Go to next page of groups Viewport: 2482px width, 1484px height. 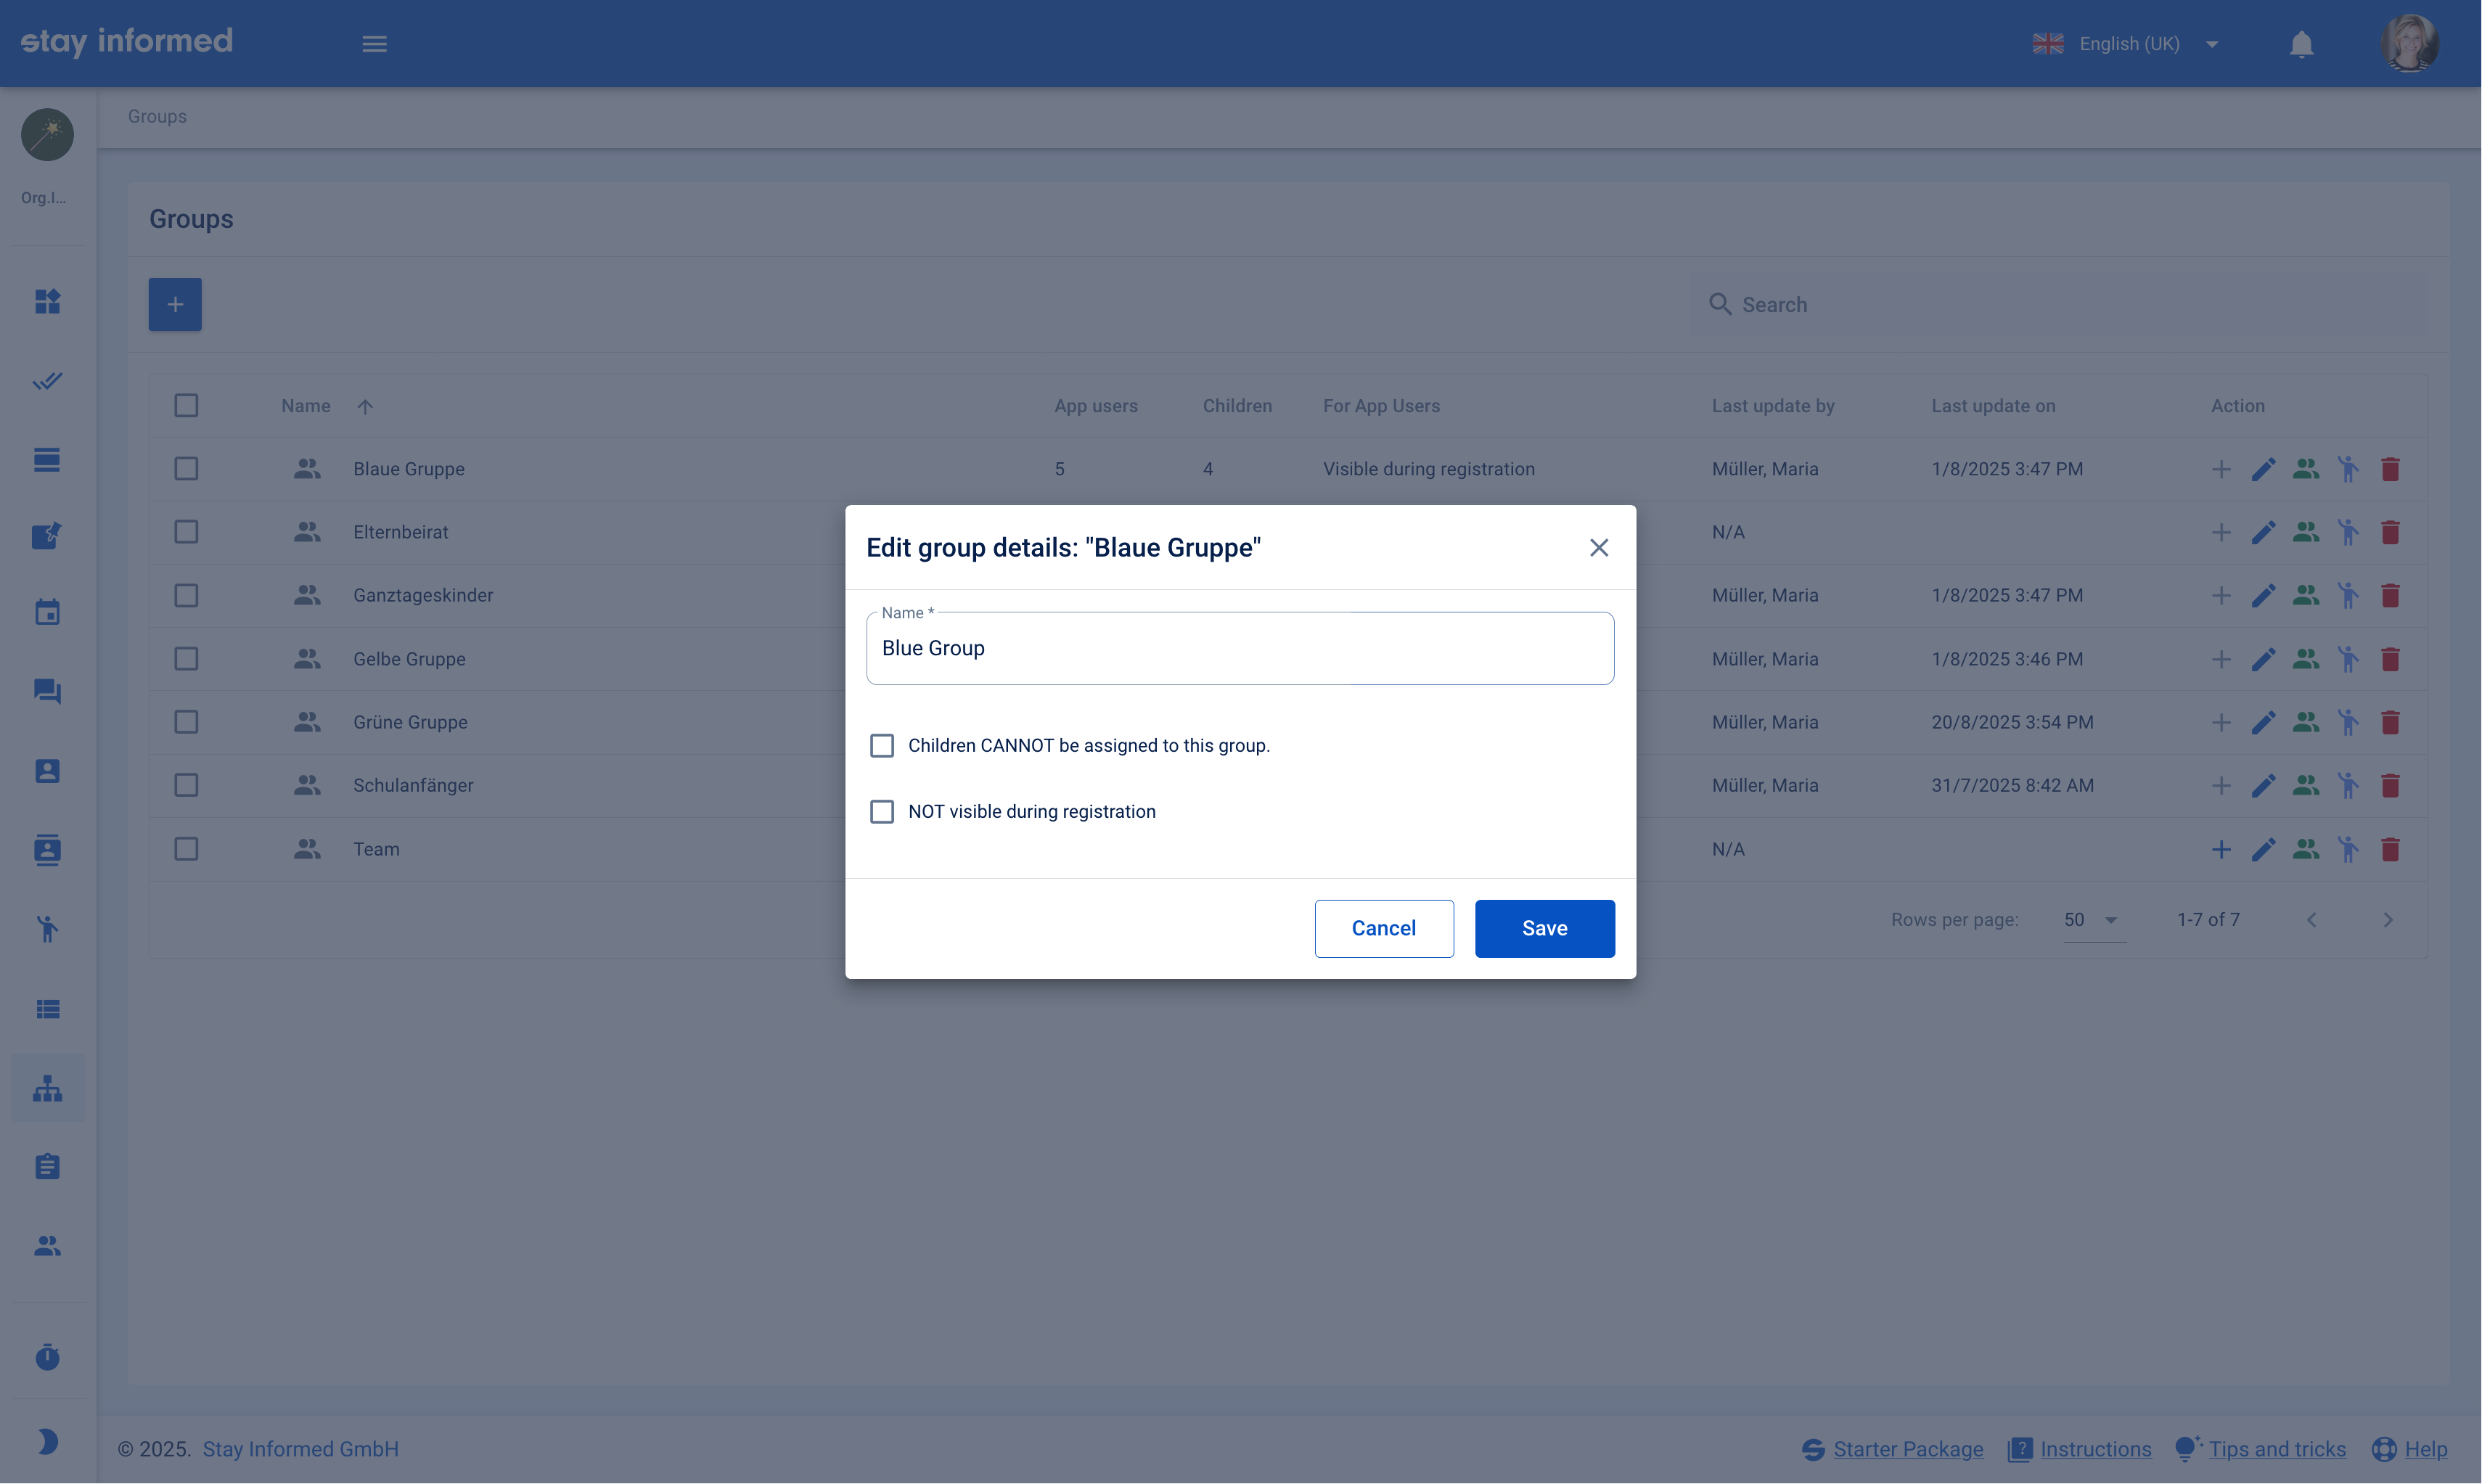(x=2387, y=920)
